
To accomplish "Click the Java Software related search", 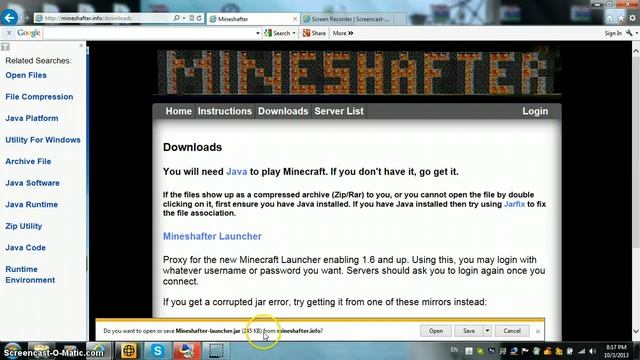I will (x=32, y=183).
